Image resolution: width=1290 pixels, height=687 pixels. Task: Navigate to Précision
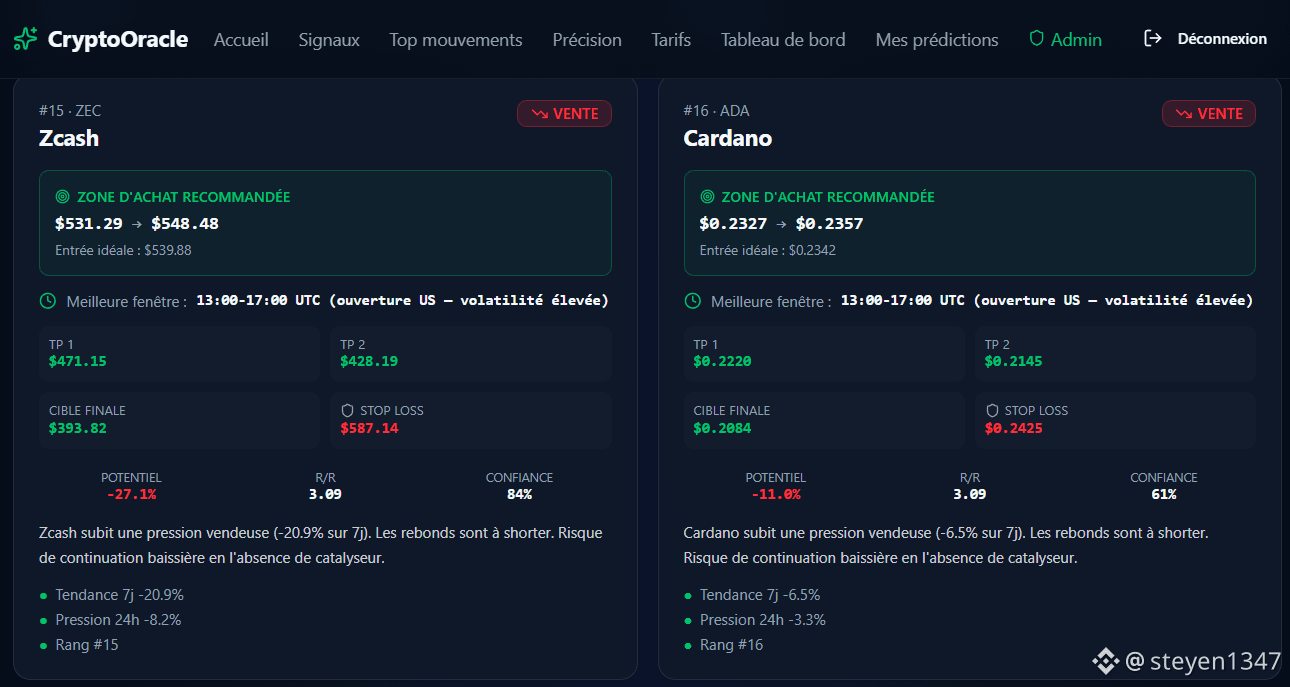tap(587, 39)
